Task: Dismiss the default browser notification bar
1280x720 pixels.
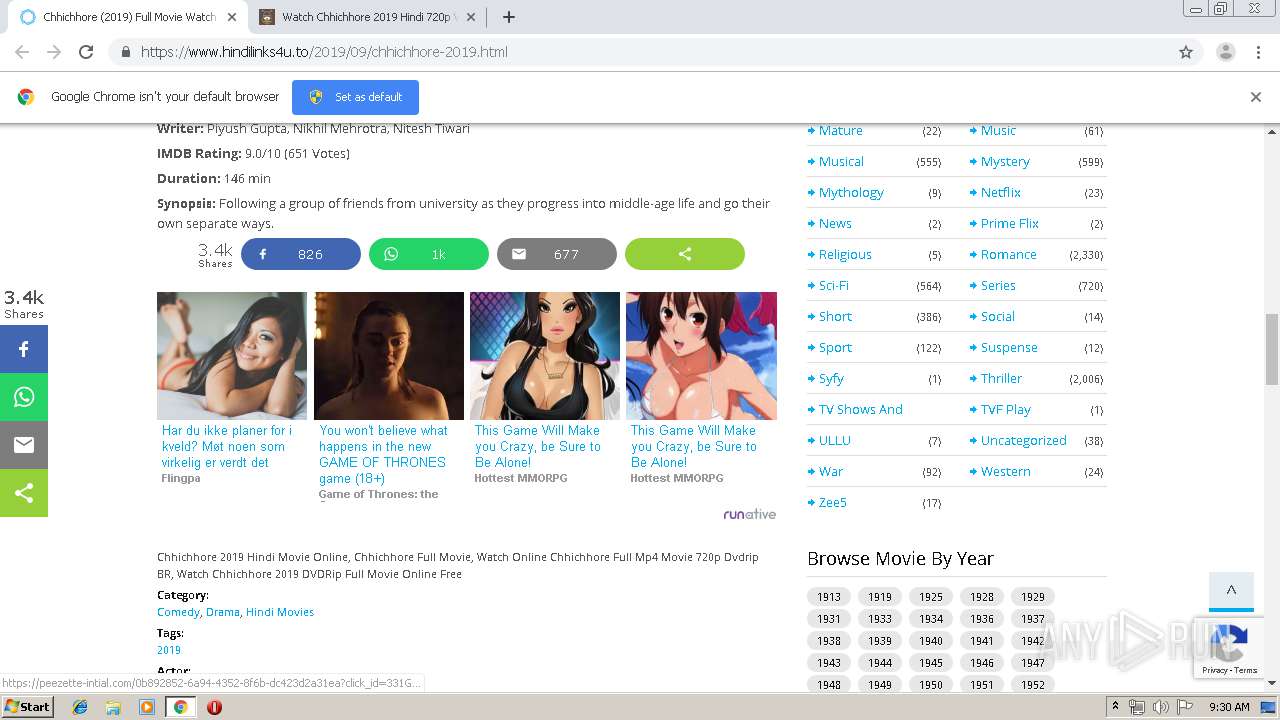Action: tap(1255, 97)
